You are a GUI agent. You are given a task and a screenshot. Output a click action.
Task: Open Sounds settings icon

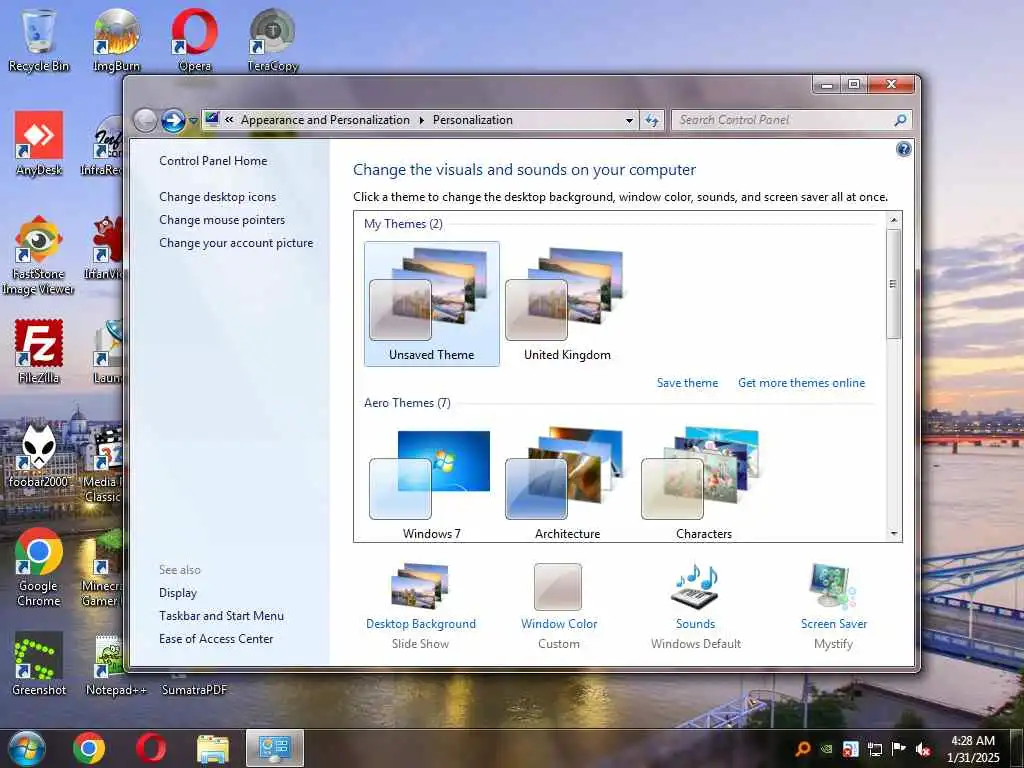(x=696, y=586)
